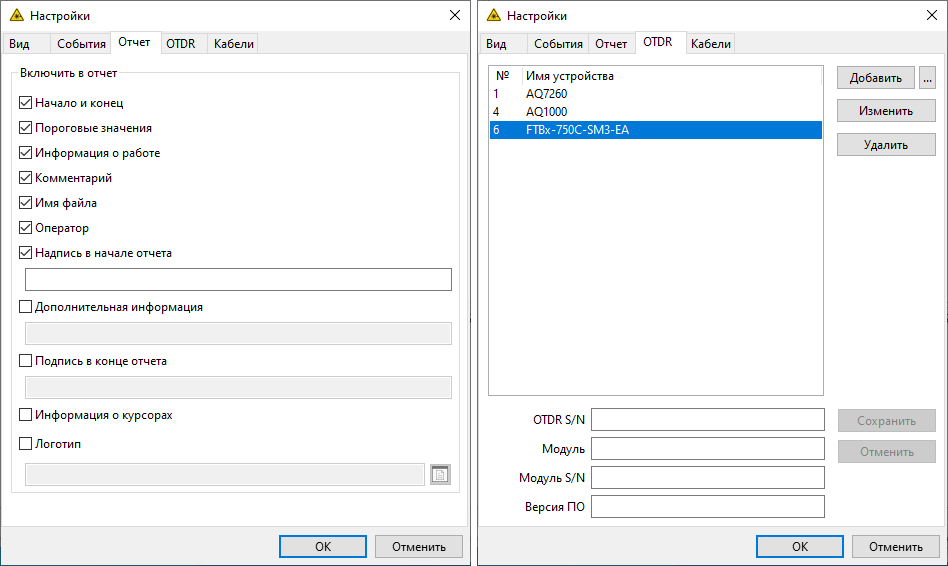Close the left Настройки window
The width and height of the screenshot is (948, 566).
tap(455, 15)
